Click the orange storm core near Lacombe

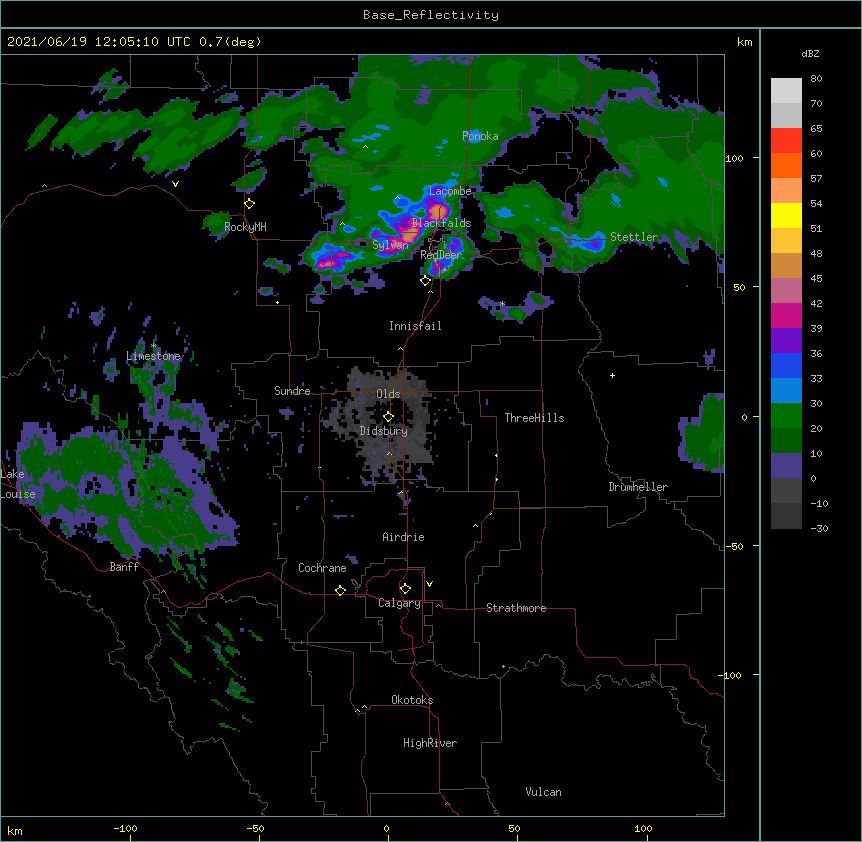click(x=438, y=212)
